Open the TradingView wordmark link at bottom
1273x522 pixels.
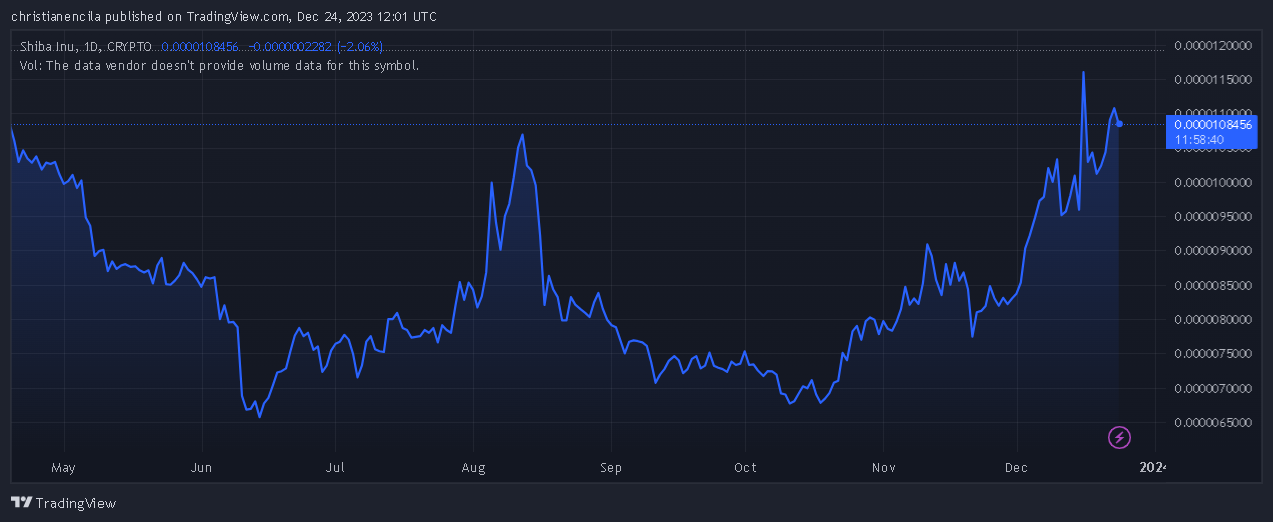(76, 503)
